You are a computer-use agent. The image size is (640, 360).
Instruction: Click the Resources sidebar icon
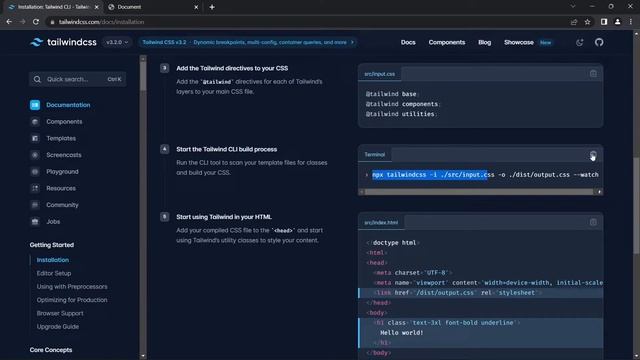pyautogui.click(x=35, y=188)
